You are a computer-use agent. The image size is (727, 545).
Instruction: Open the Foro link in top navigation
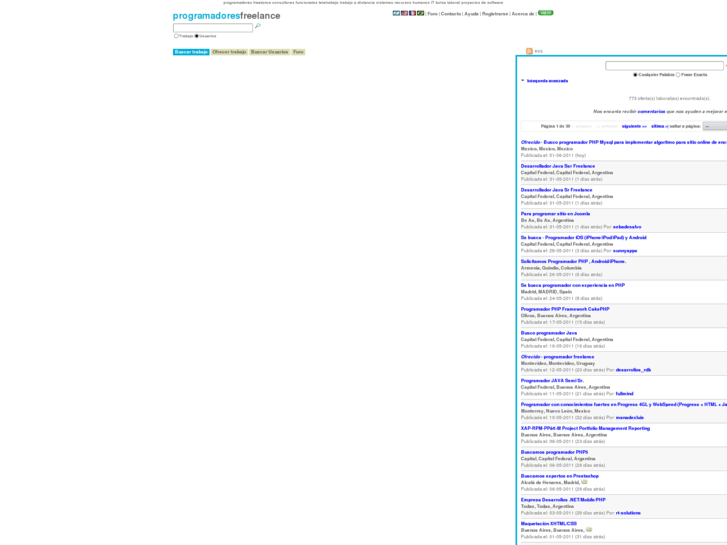click(432, 14)
